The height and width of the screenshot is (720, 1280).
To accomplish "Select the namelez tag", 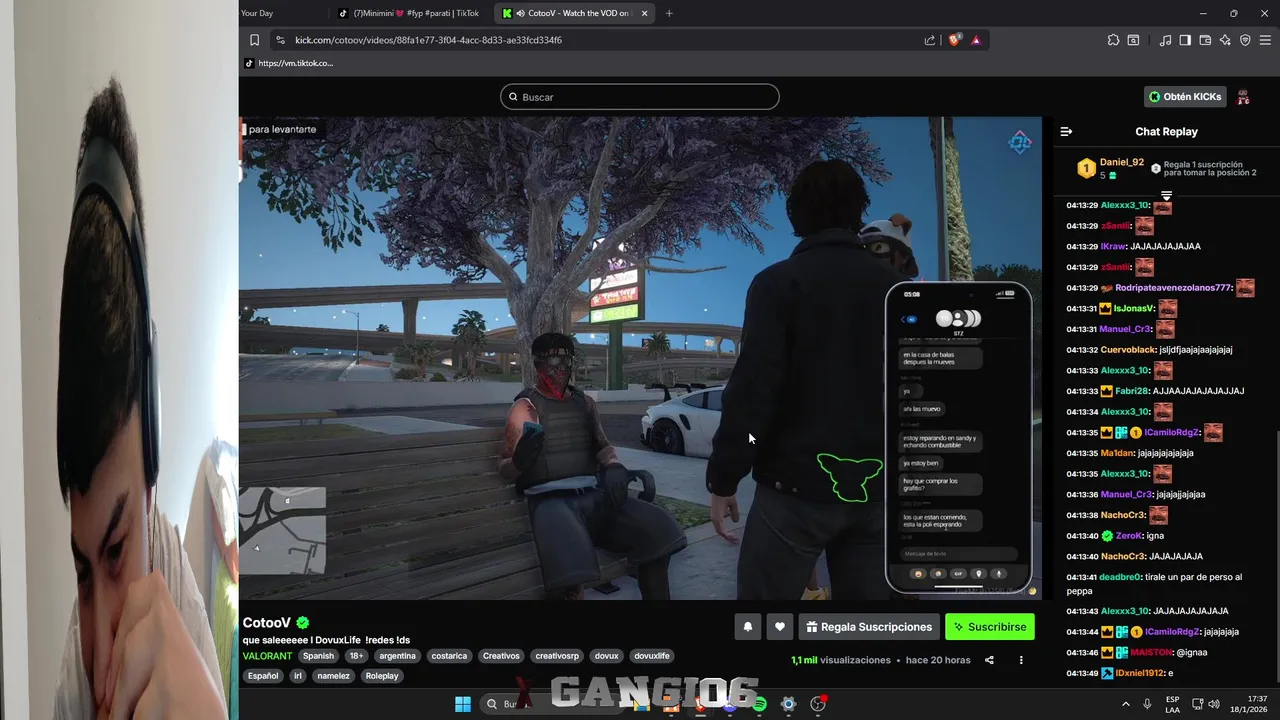I will click(x=333, y=676).
